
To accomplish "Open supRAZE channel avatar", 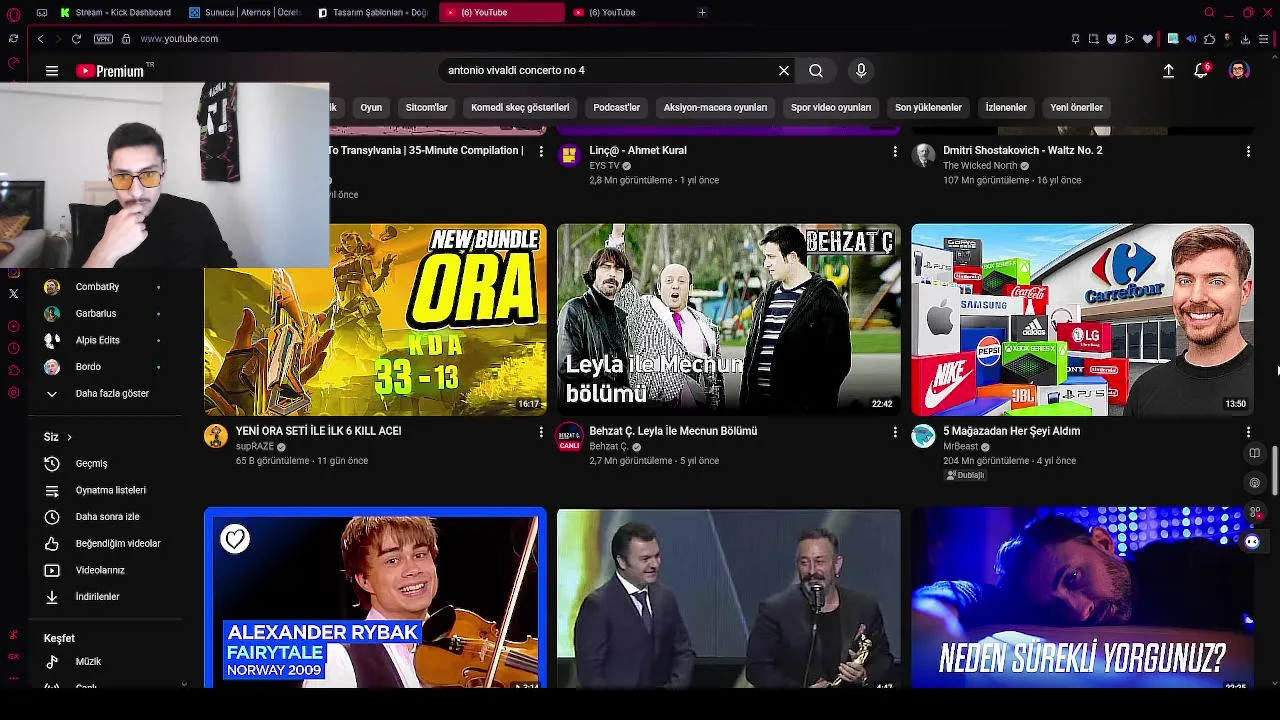I will coord(216,436).
